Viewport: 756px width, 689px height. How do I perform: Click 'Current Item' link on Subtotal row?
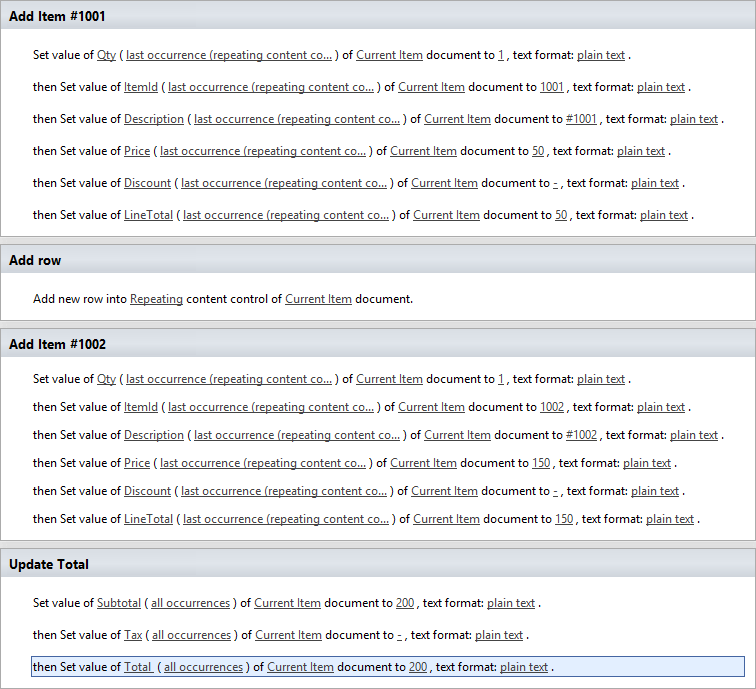tap(287, 603)
